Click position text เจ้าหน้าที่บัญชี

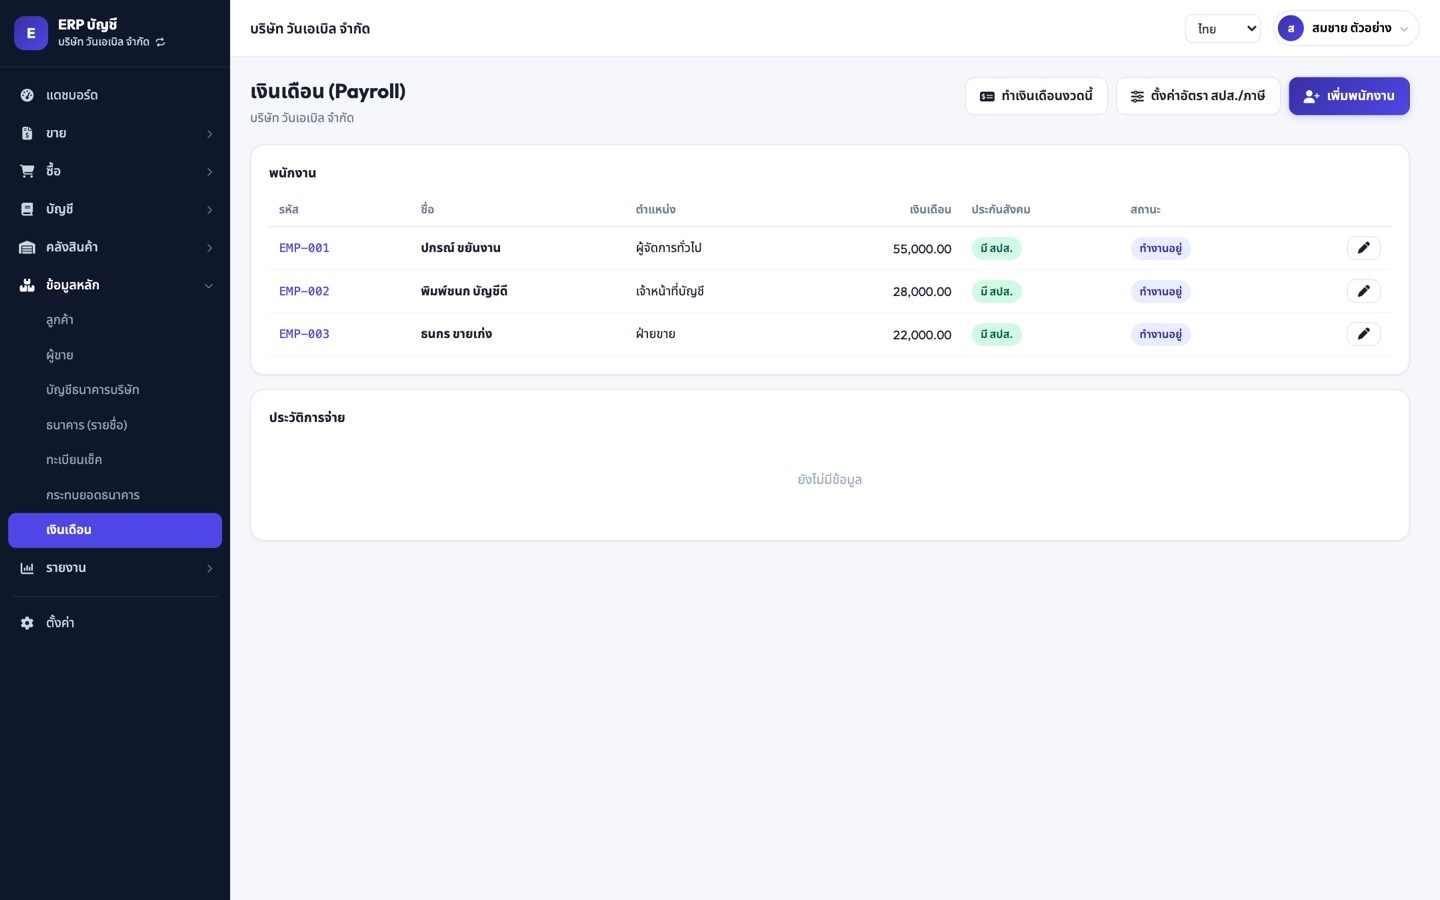(670, 291)
